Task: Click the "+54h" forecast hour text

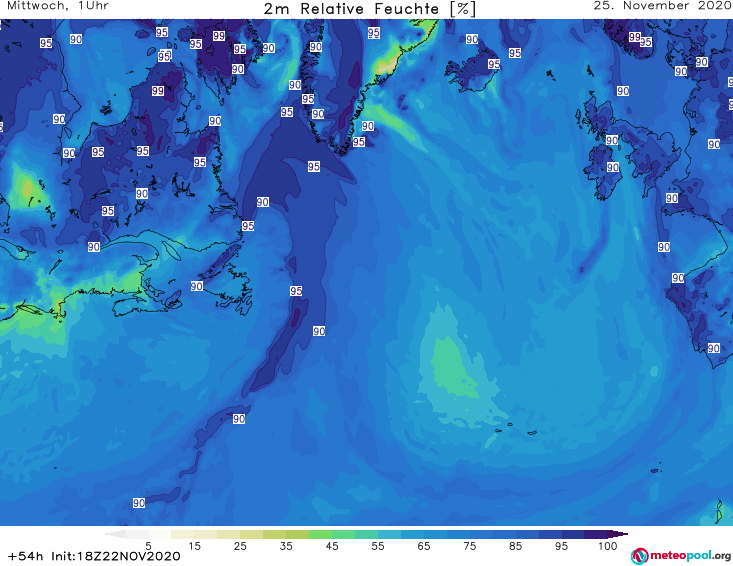Action: coord(25,556)
